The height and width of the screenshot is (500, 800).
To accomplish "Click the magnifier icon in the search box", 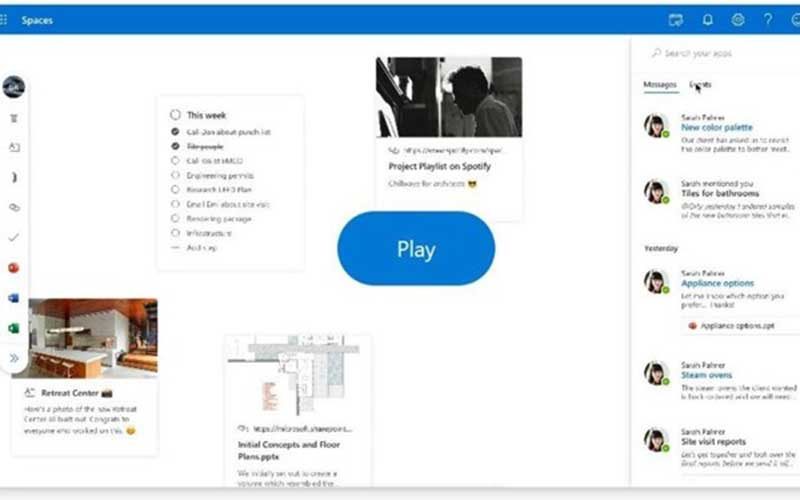I will [x=656, y=53].
